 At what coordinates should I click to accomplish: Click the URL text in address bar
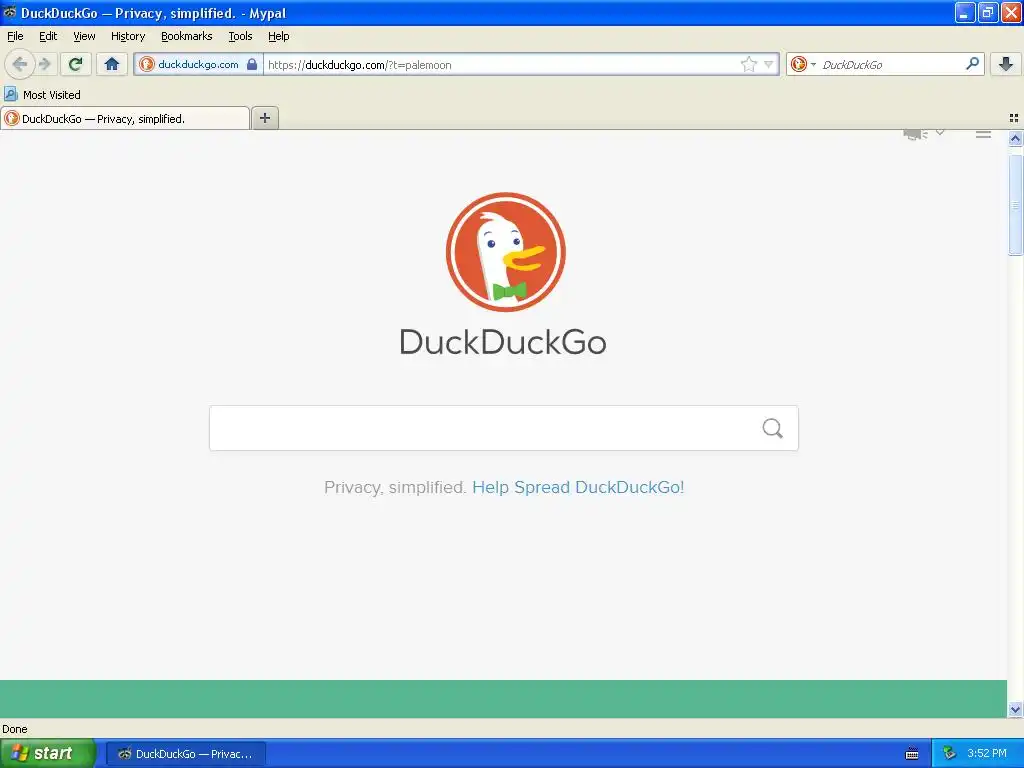coord(360,65)
